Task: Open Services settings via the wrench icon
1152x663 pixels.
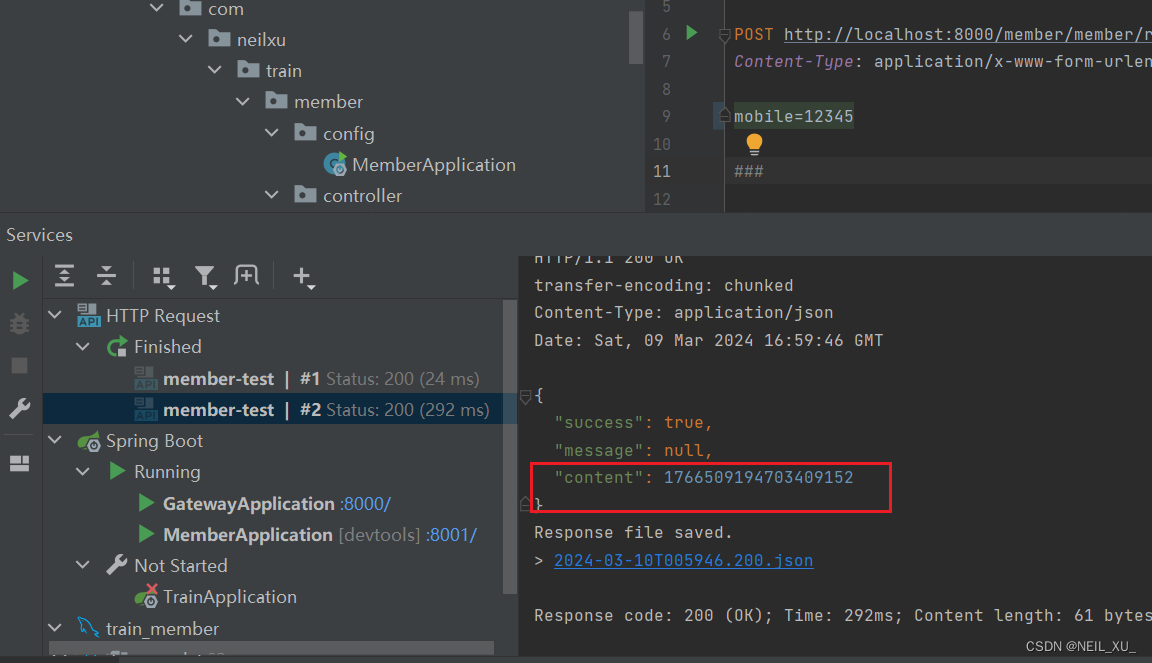Action: 19,408
